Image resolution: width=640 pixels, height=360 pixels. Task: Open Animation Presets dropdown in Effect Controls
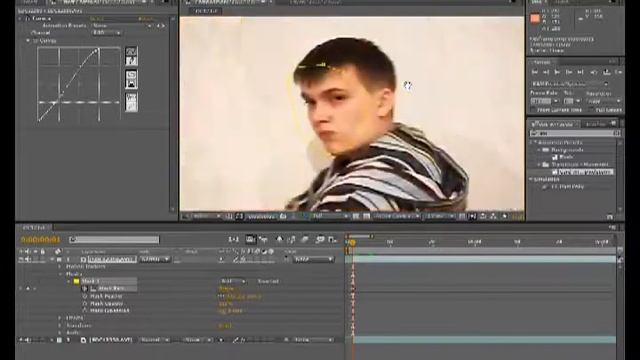coord(122,26)
